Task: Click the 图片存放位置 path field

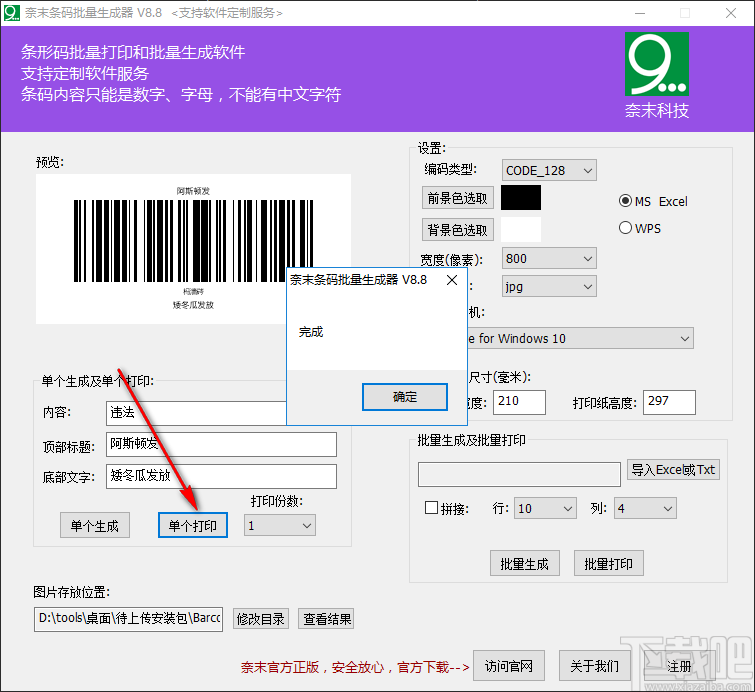Action: [128, 619]
